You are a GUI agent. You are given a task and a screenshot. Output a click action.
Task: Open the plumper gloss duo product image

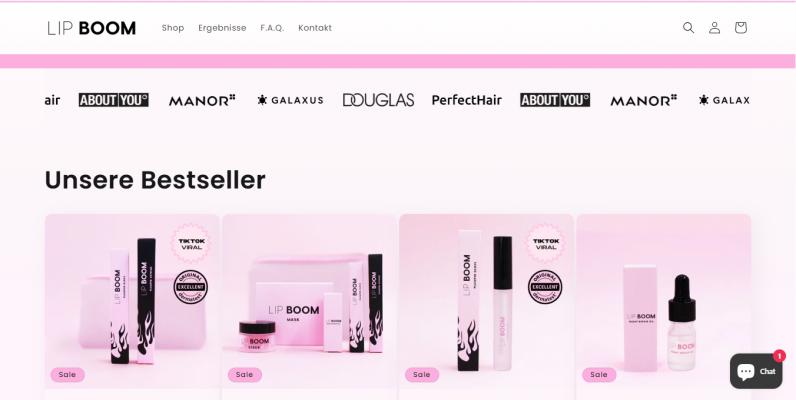[132, 301]
